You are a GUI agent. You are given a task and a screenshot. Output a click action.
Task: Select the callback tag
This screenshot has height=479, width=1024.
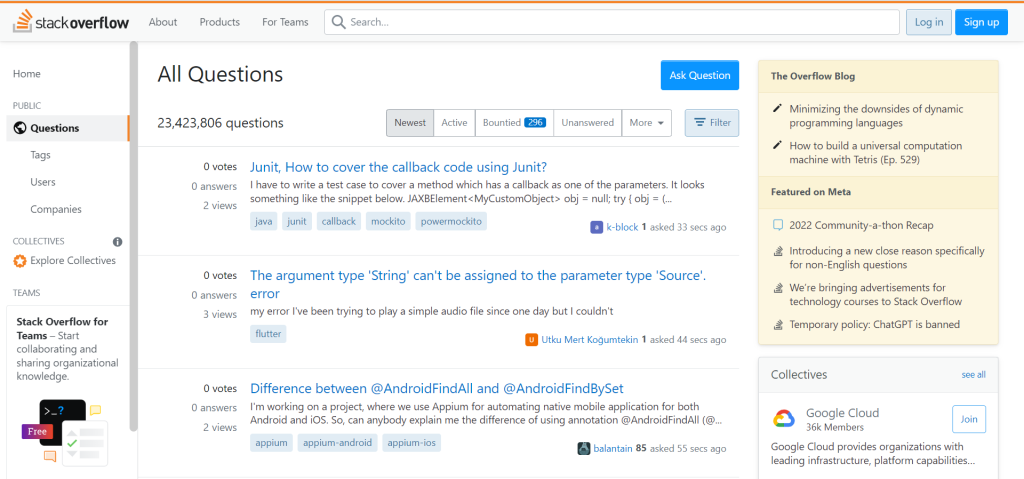click(x=339, y=222)
